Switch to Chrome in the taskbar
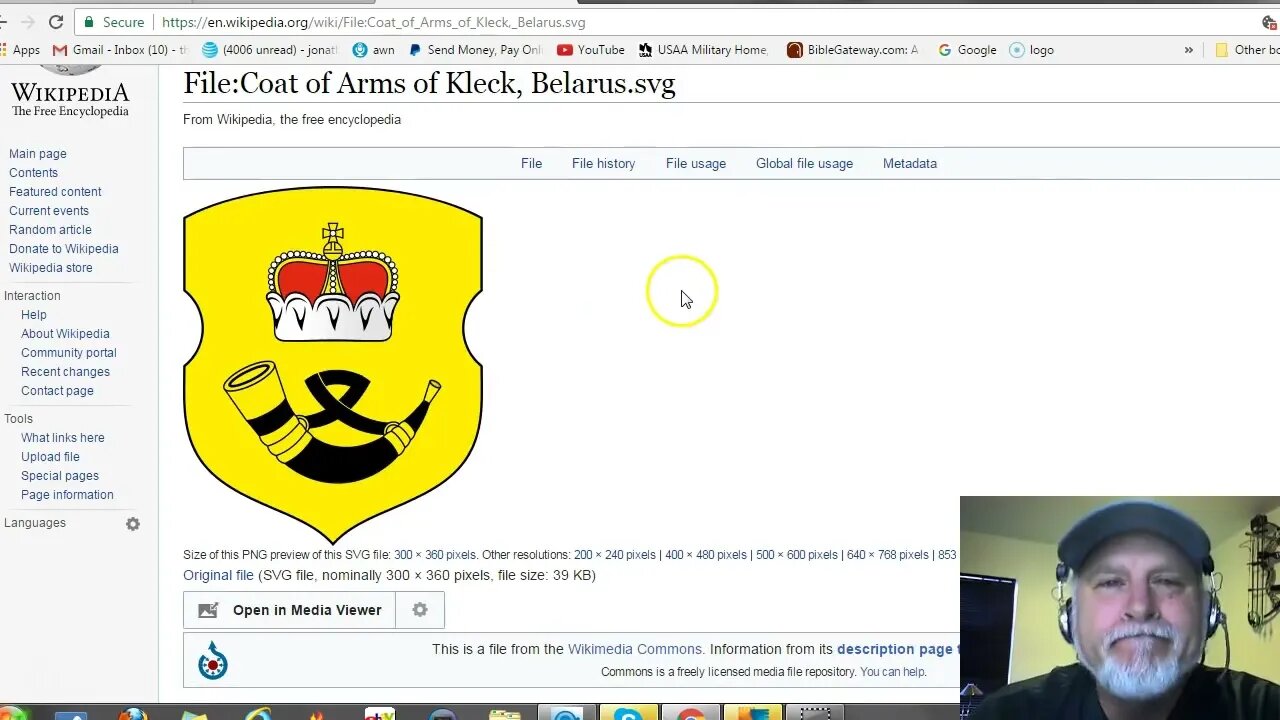This screenshot has height=720, width=1280. click(690, 715)
